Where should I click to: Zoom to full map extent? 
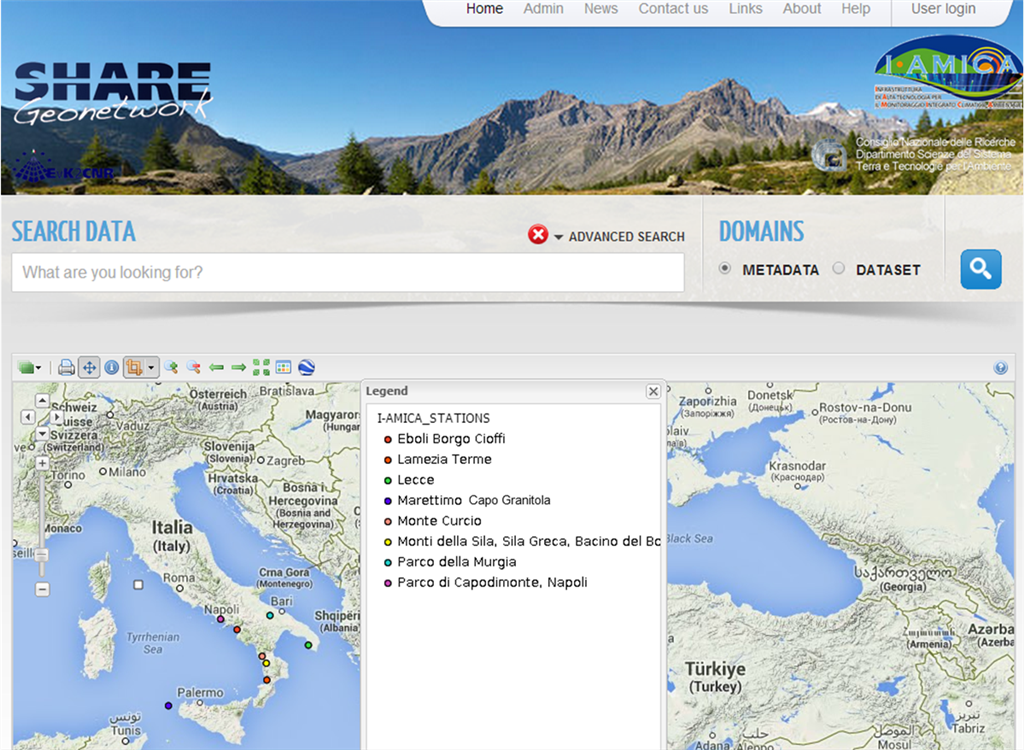(x=261, y=368)
